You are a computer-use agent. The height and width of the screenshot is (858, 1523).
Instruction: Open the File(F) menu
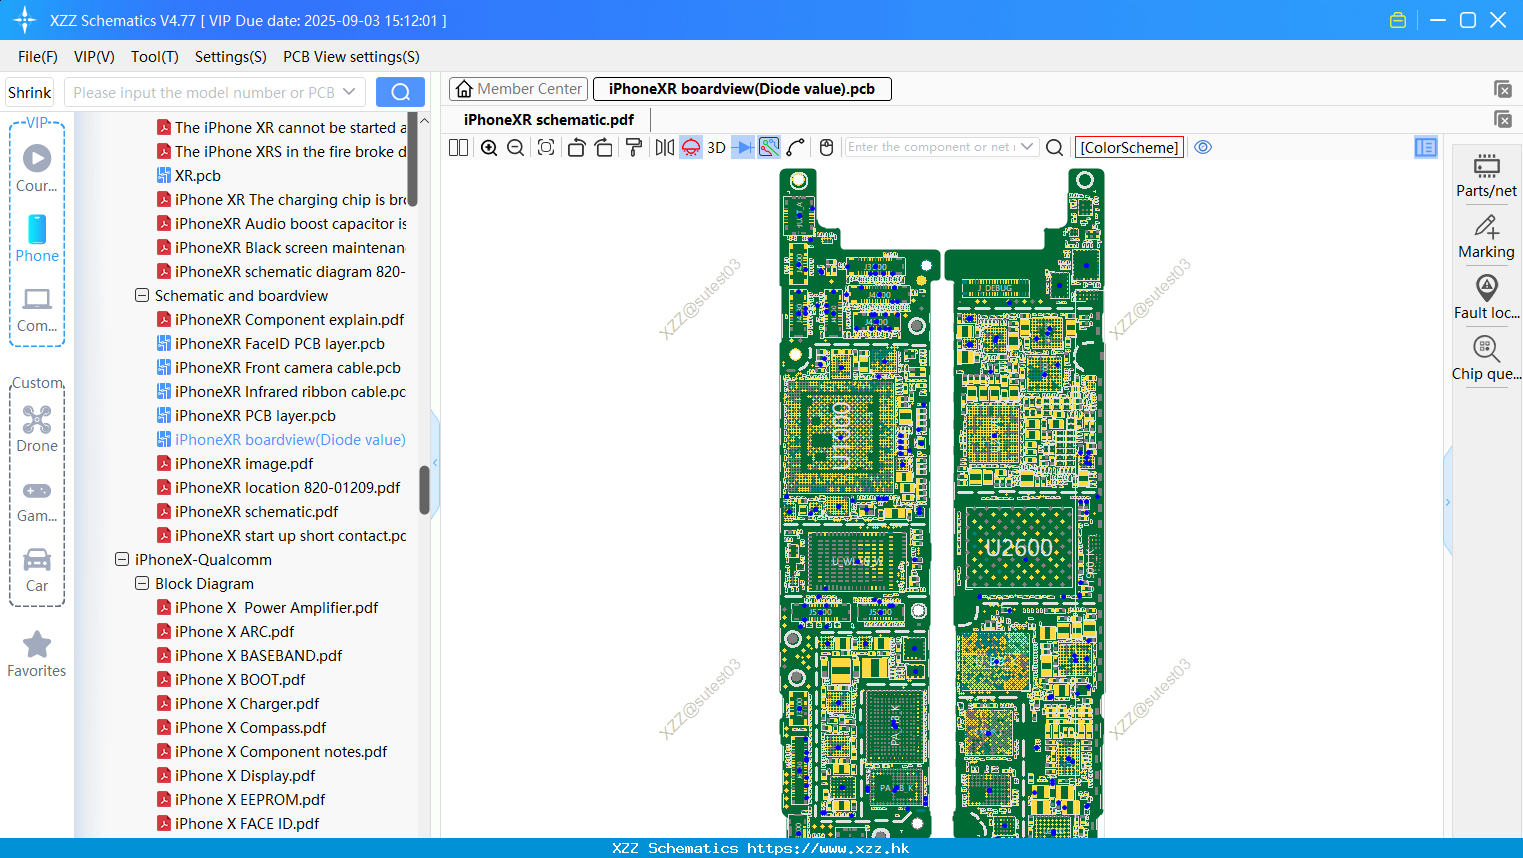(38, 57)
